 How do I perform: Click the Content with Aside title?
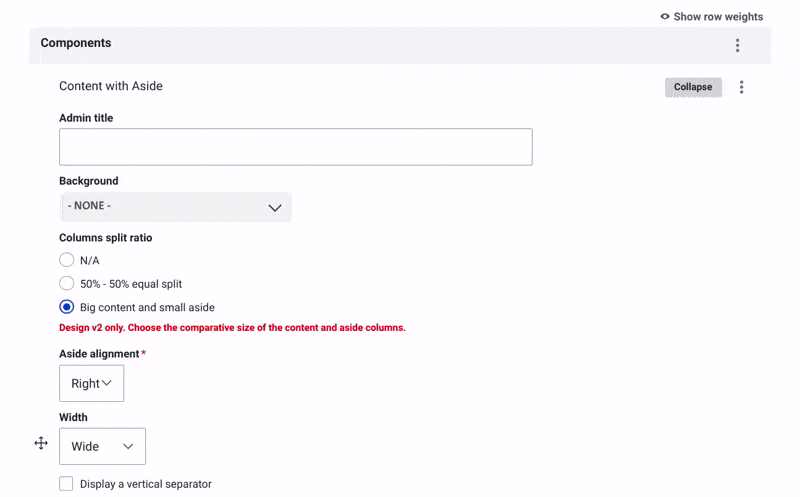tap(111, 86)
